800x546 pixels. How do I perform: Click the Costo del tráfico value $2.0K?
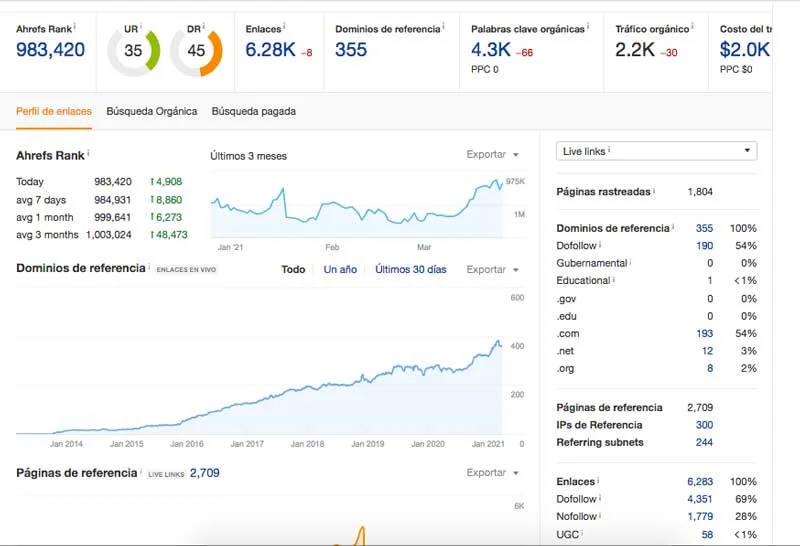click(744, 49)
